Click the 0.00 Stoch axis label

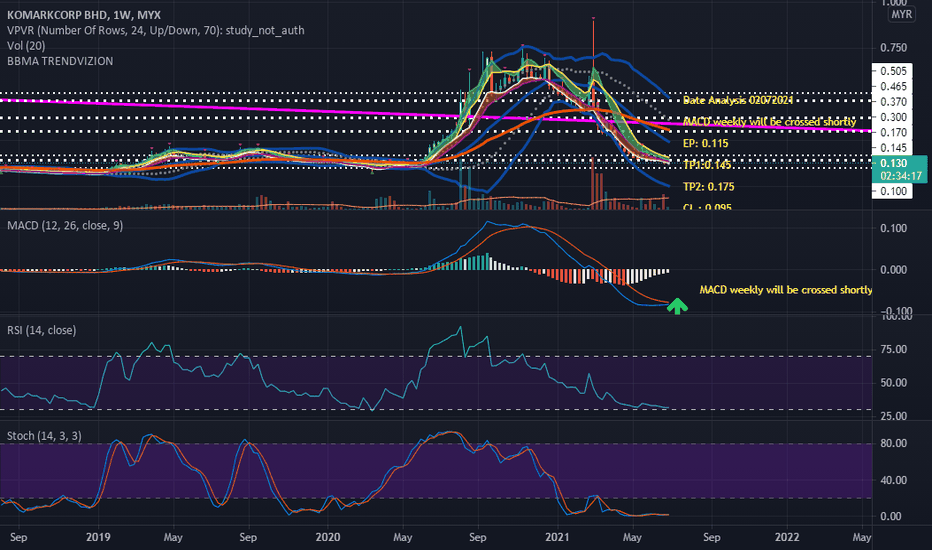tap(891, 517)
